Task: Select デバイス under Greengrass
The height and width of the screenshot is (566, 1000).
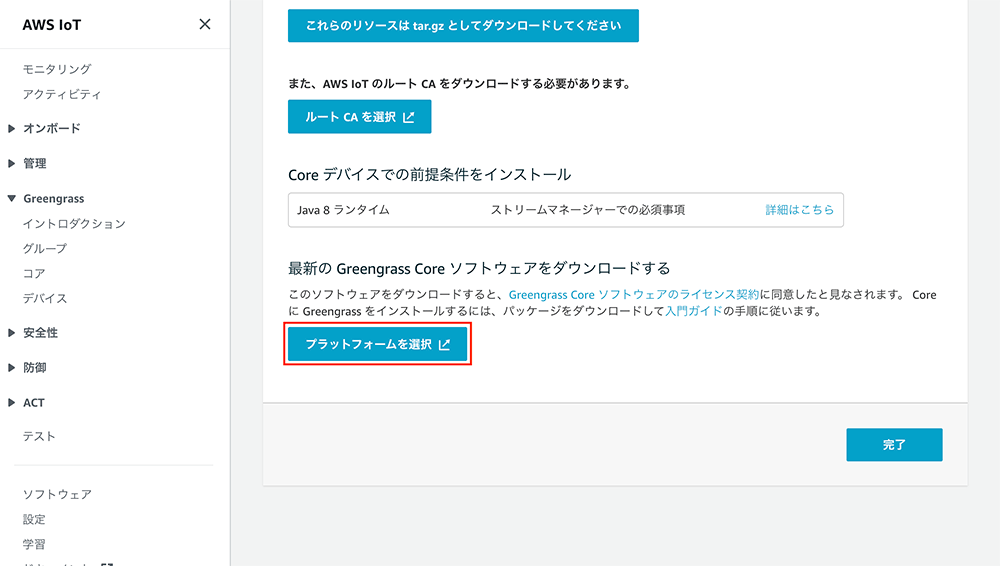Action: (x=45, y=299)
